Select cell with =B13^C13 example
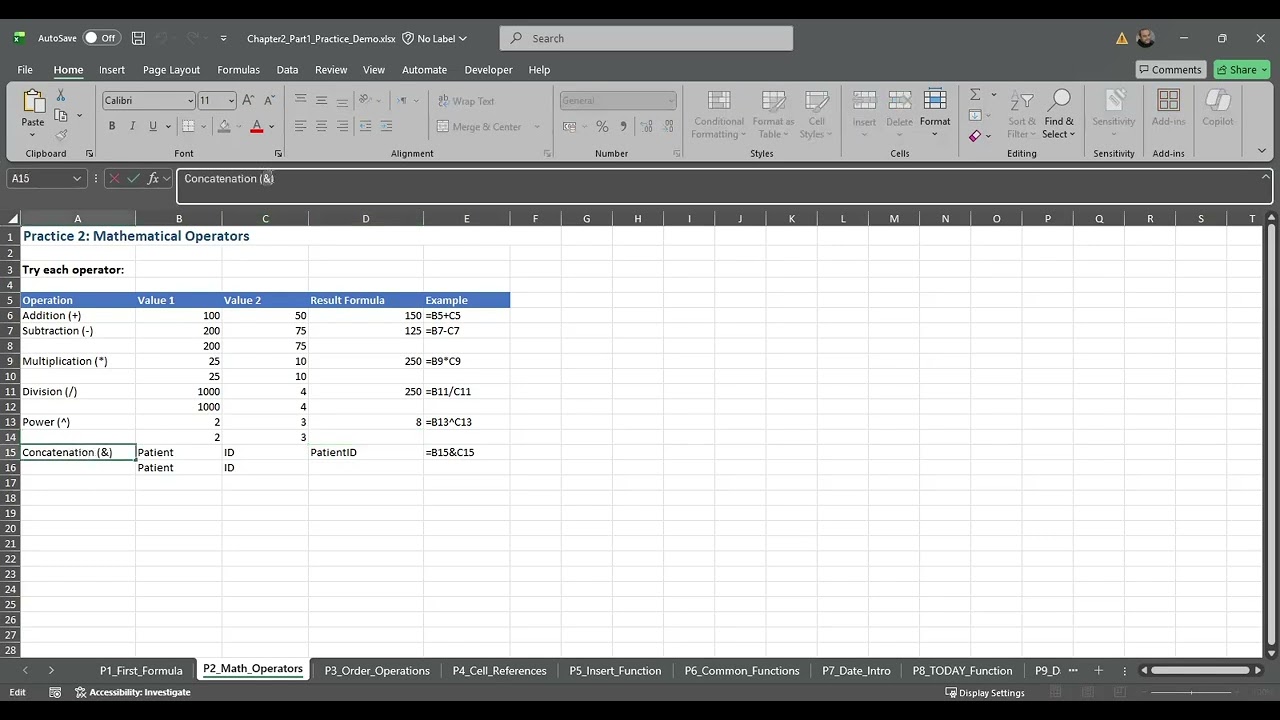 tap(466, 422)
